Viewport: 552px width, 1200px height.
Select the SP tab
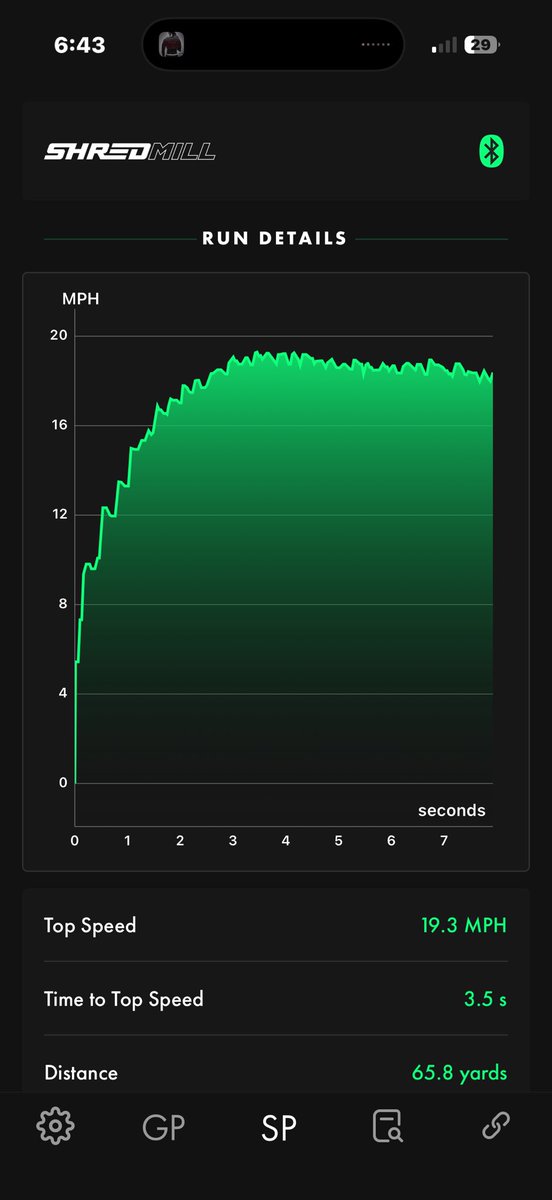(x=279, y=1128)
